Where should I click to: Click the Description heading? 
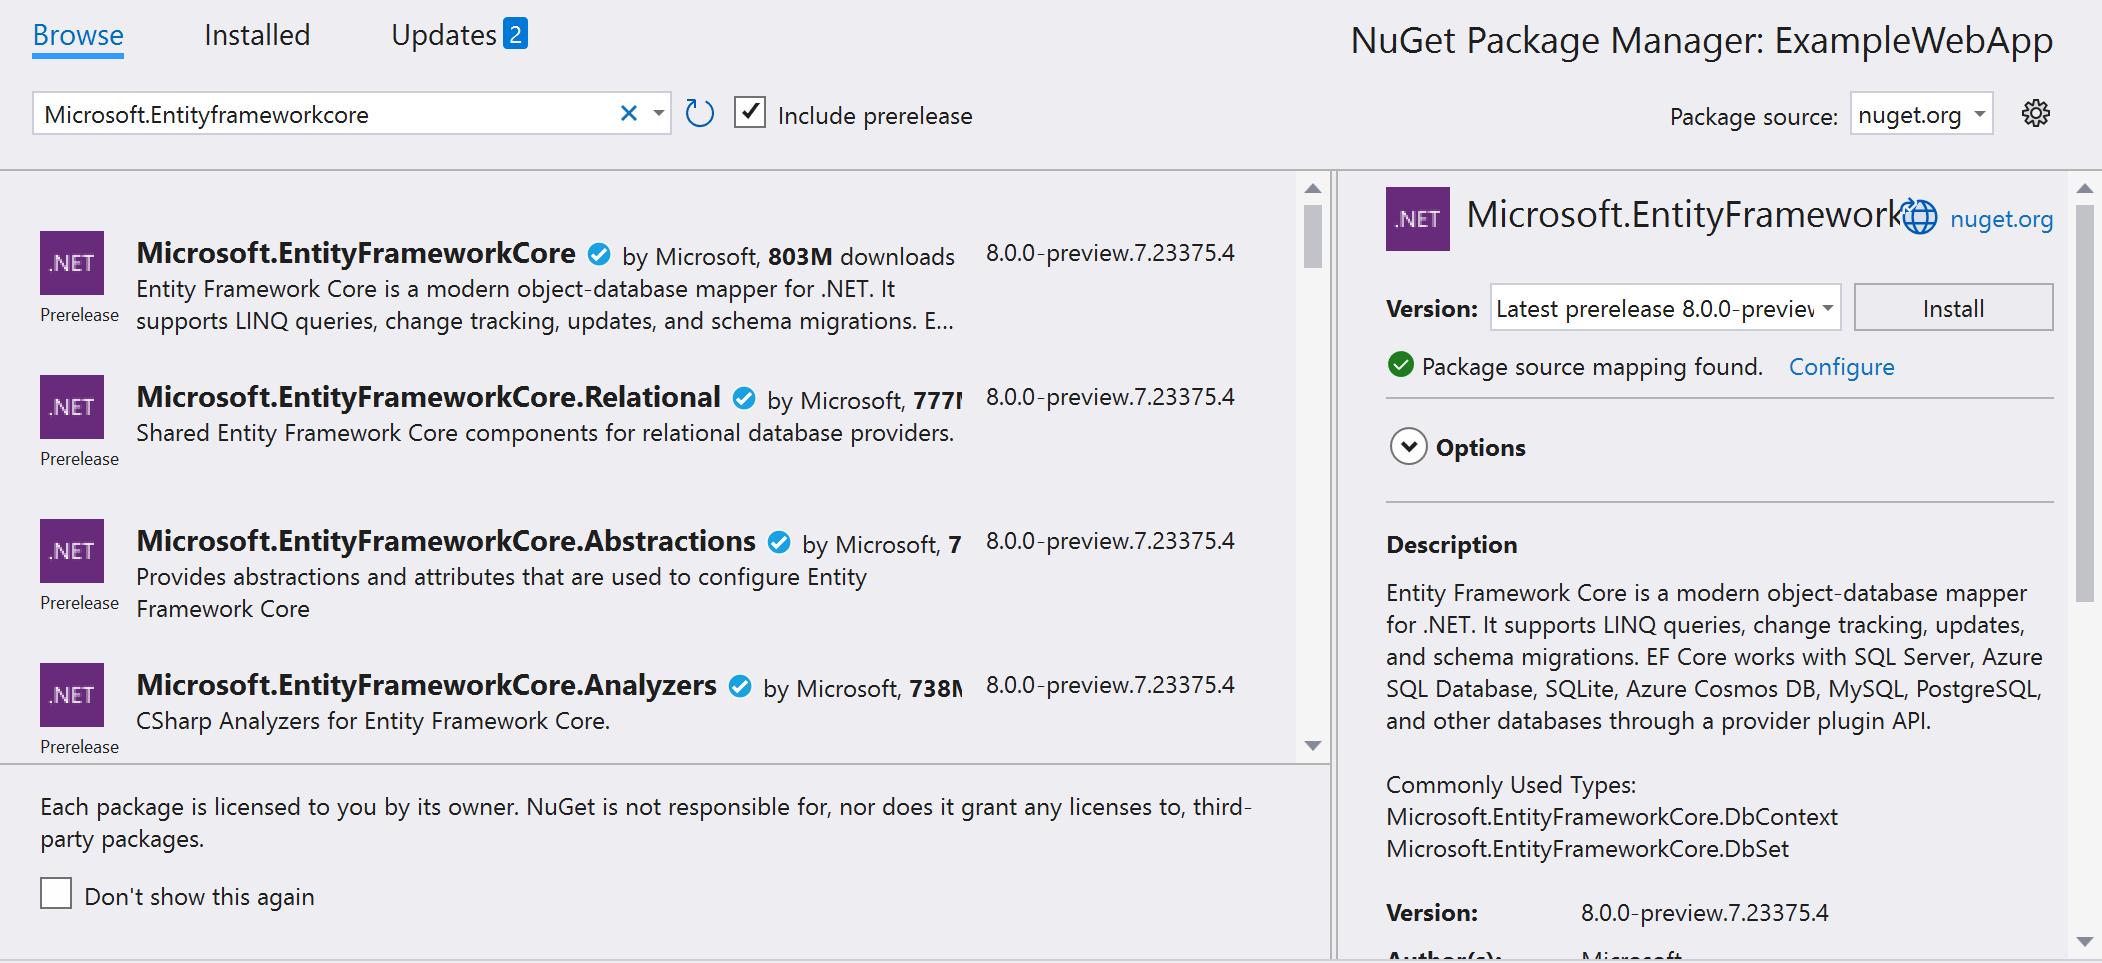click(1451, 545)
